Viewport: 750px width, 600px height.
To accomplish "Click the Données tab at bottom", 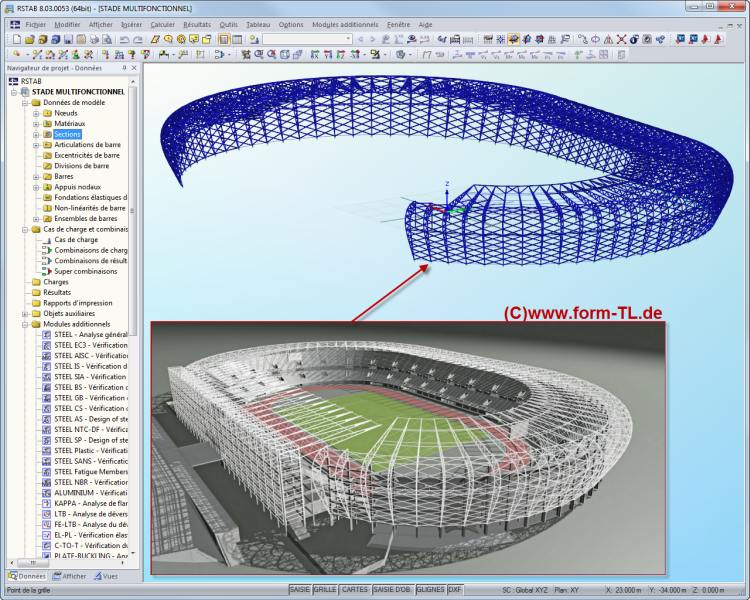I will pyautogui.click(x=27, y=576).
